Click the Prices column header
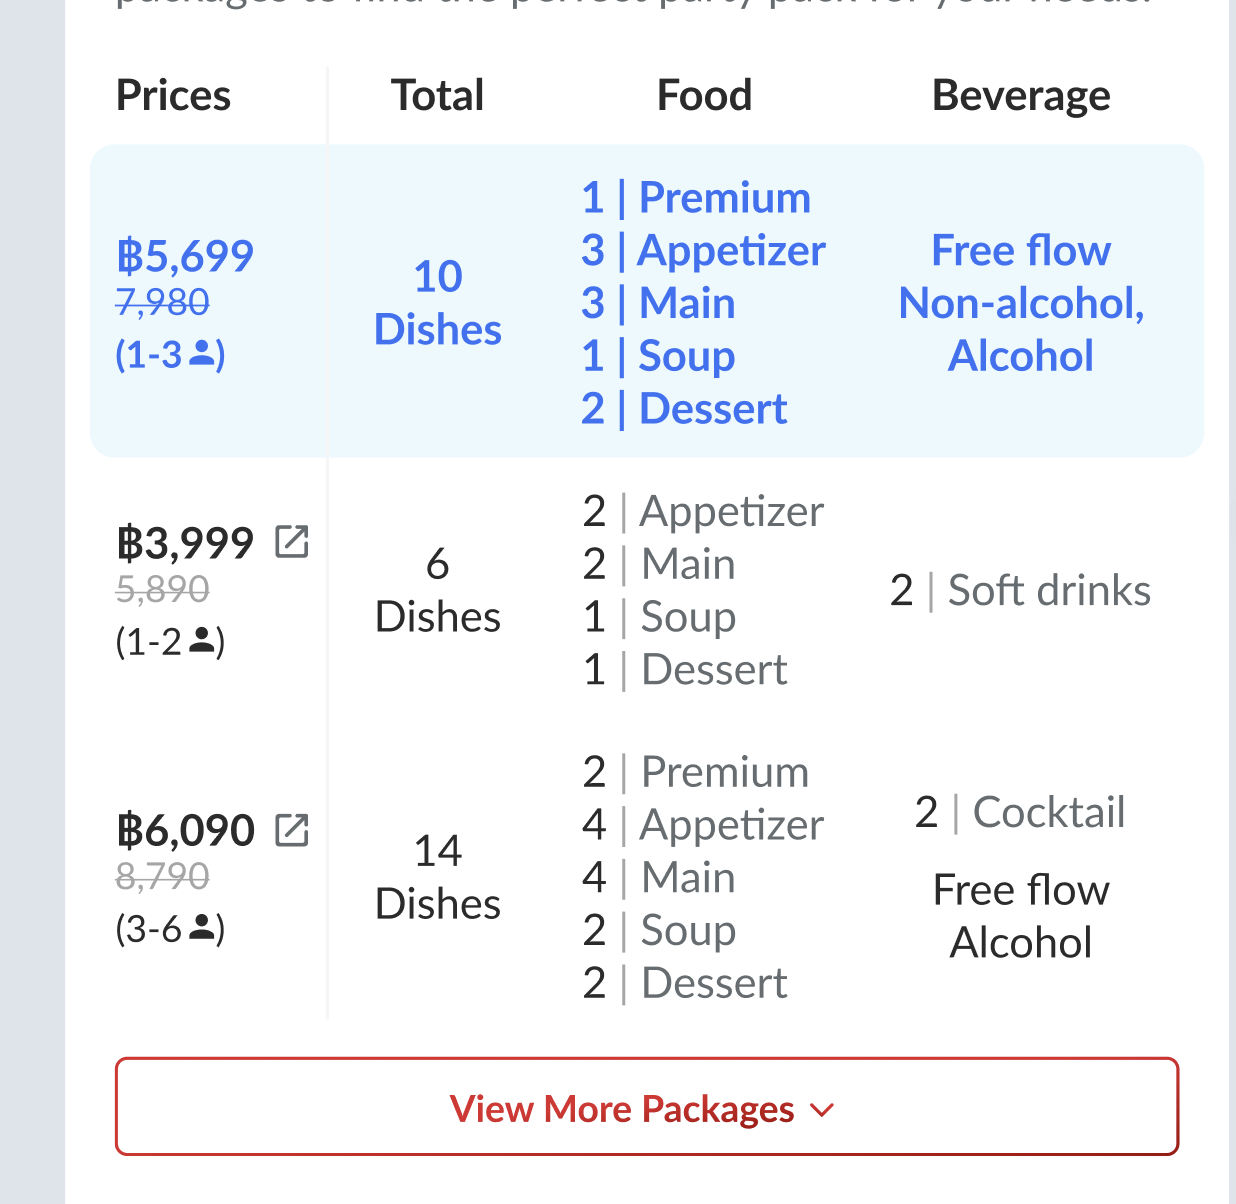This screenshot has width=1236, height=1204. coord(173,96)
